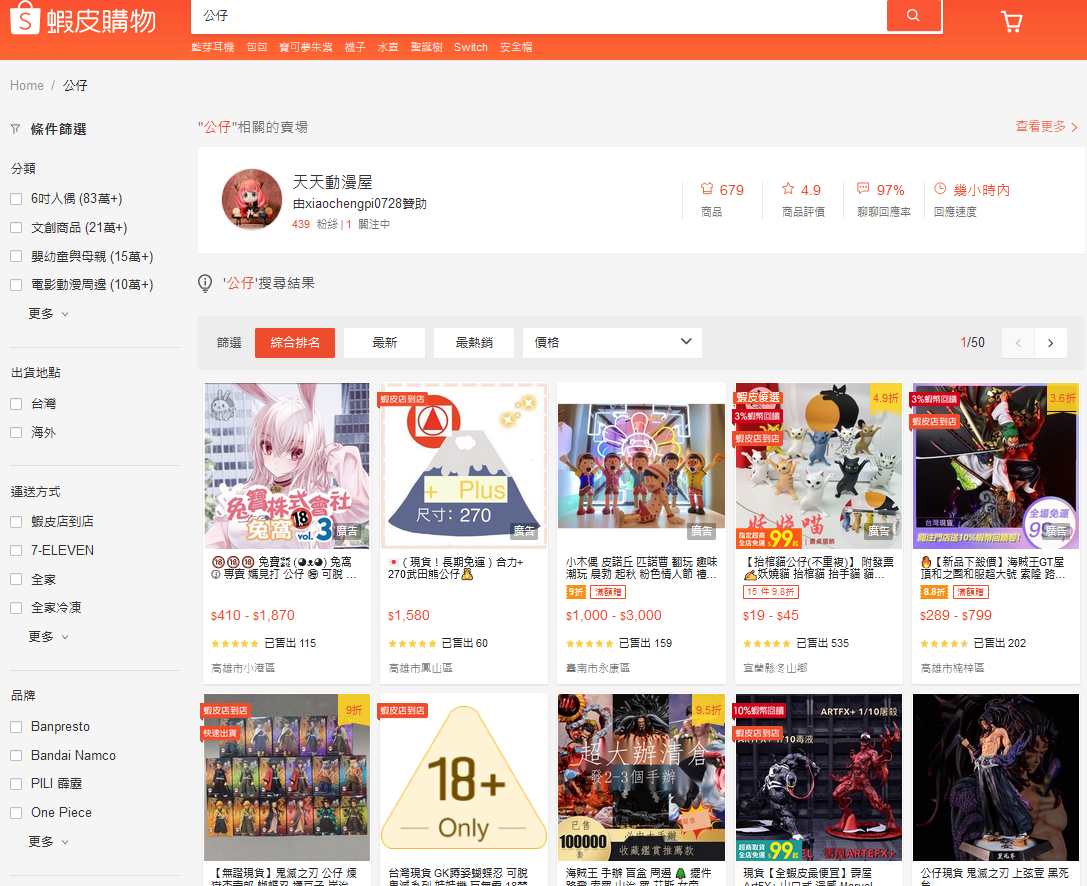The height and width of the screenshot is (886, 1087).
Task: Click the shop products bag icon beside 679
Action: [x=706, y=189]
